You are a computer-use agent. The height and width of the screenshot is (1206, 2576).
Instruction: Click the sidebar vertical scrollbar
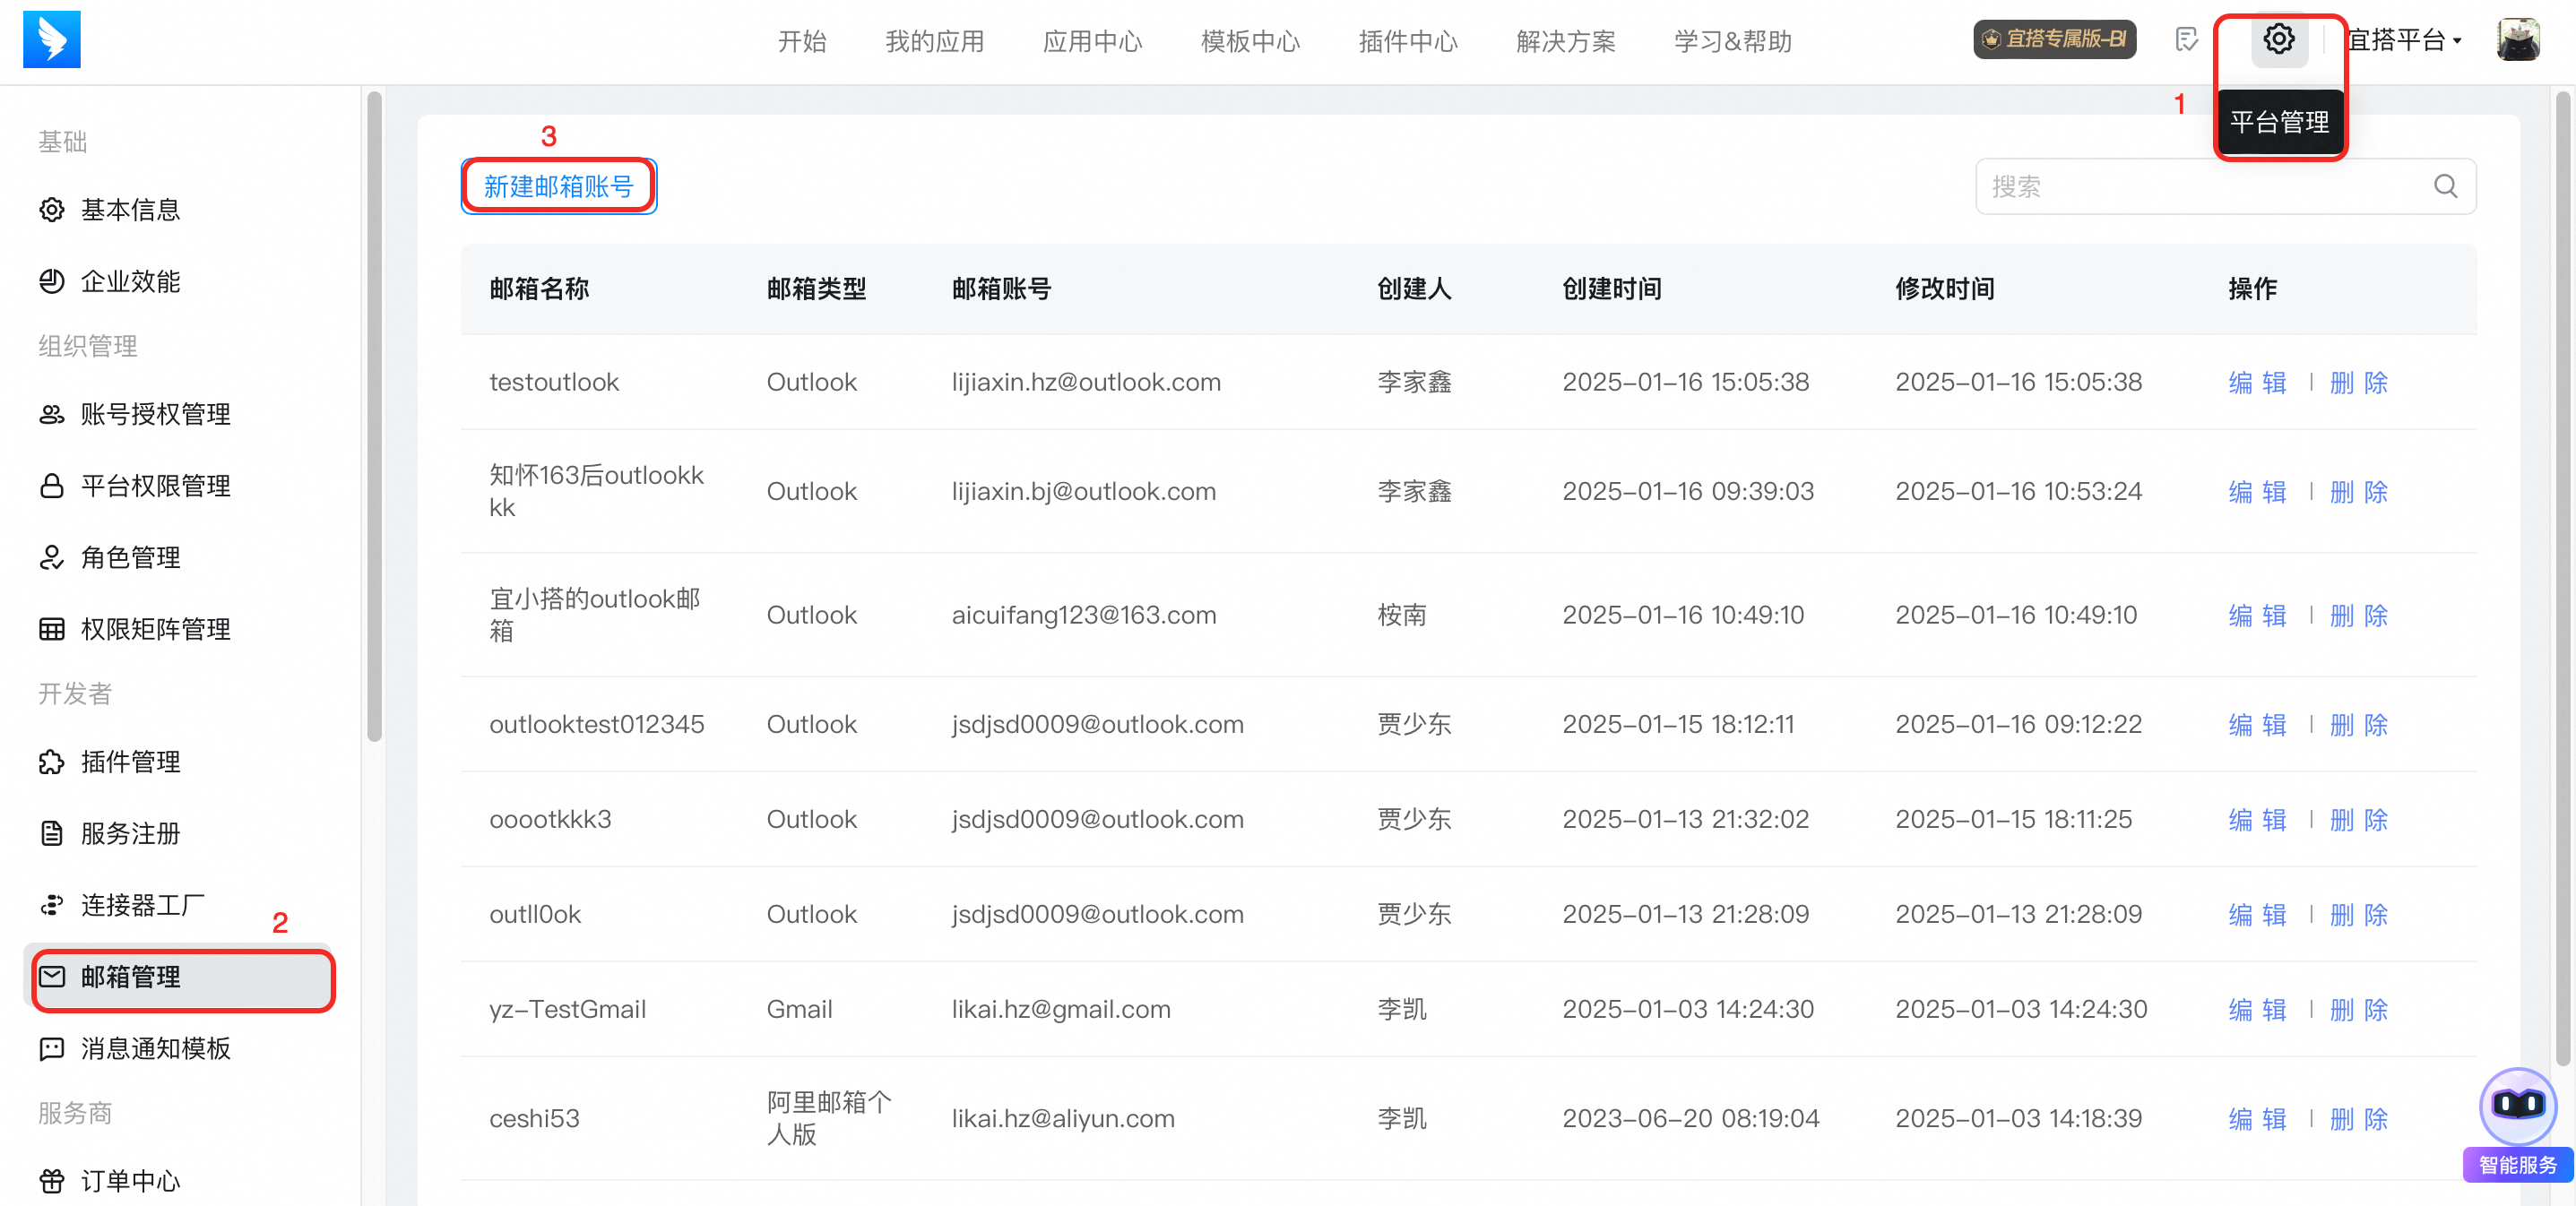point(375,417)
